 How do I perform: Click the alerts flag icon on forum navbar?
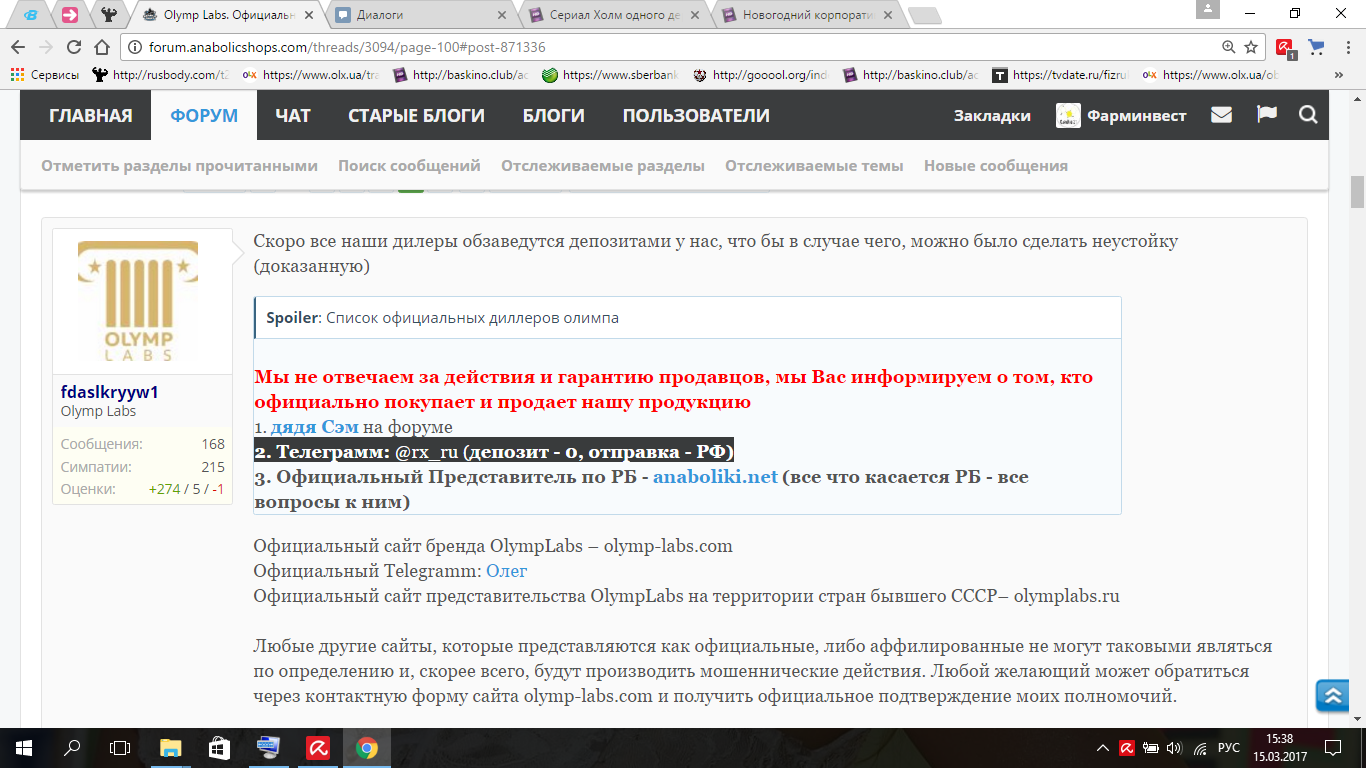click(x=1265, y=115)
